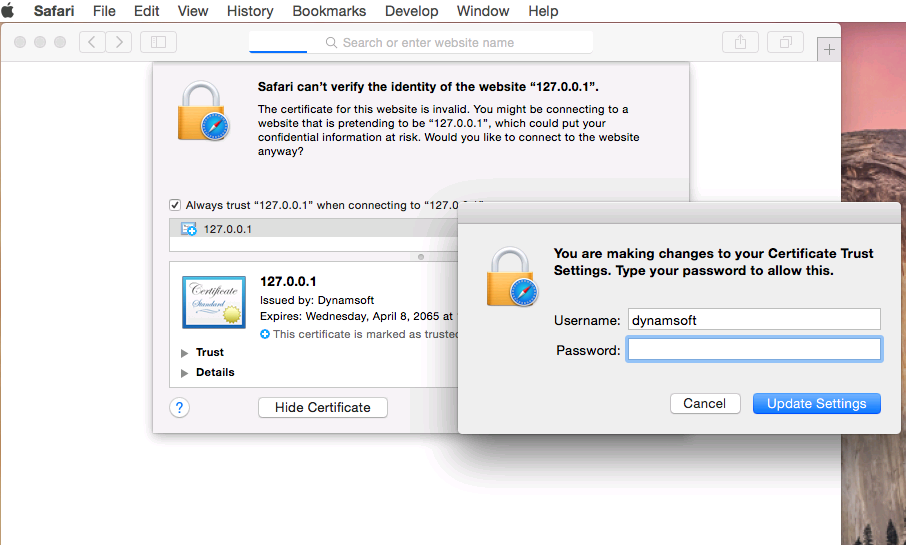Toggle the sidebar button in toolbar
Viewport: 906px width, 545px height.
(x=158, y=42)
